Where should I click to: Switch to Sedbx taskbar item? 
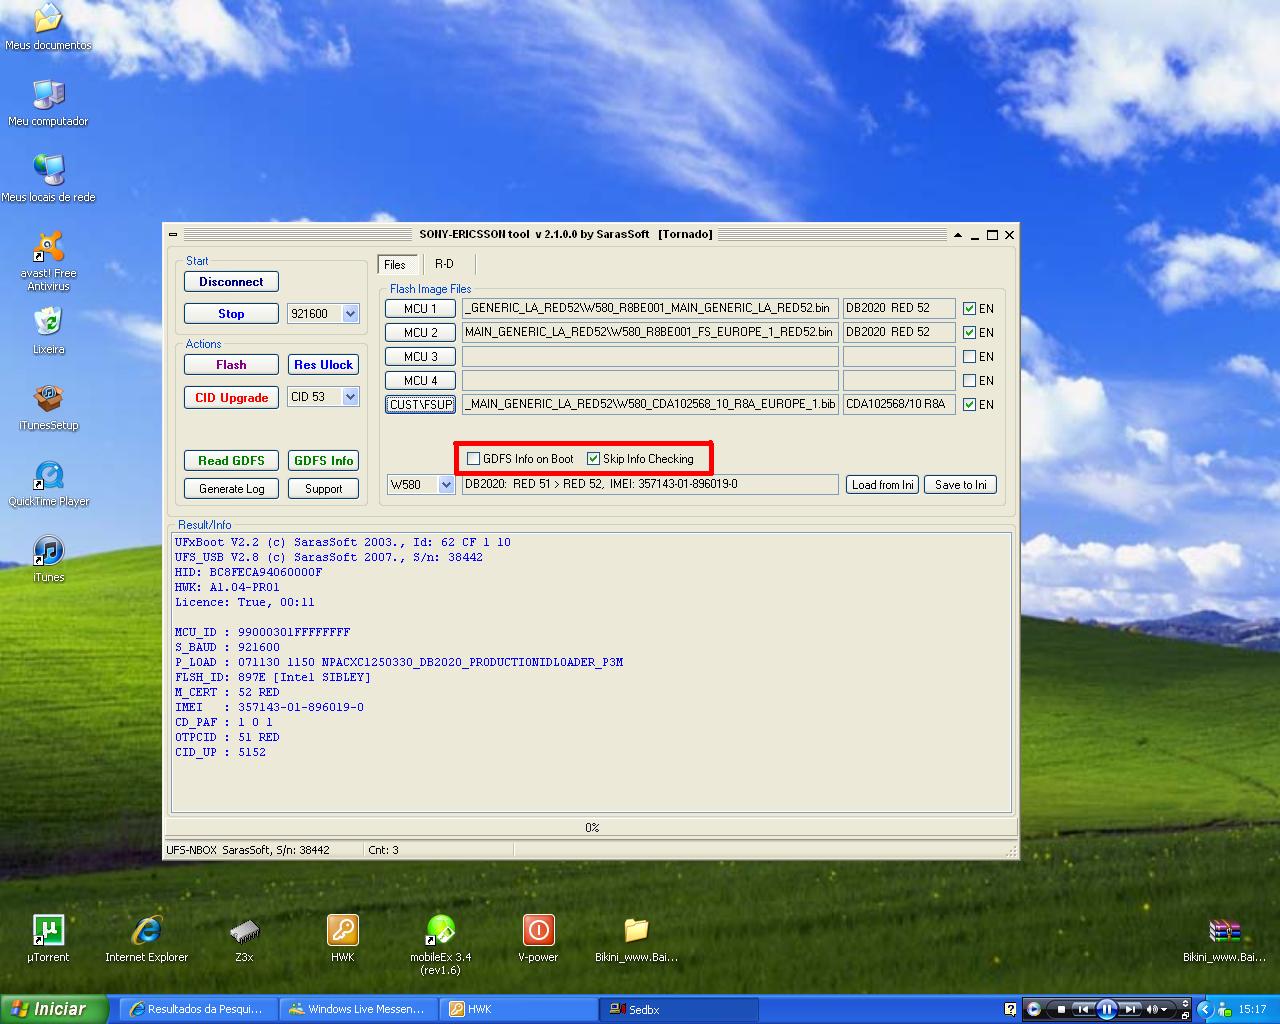click(677, 1010)
